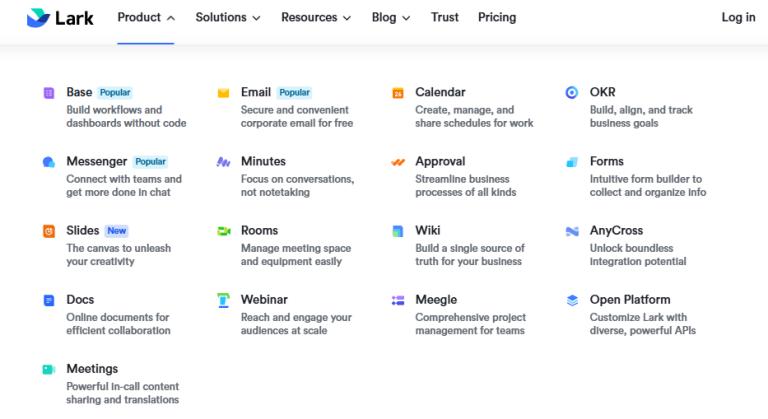The height and width of the screenshot is (419, 768).
Task: Select the Open Platform menu entry
Action: point(630,300)
